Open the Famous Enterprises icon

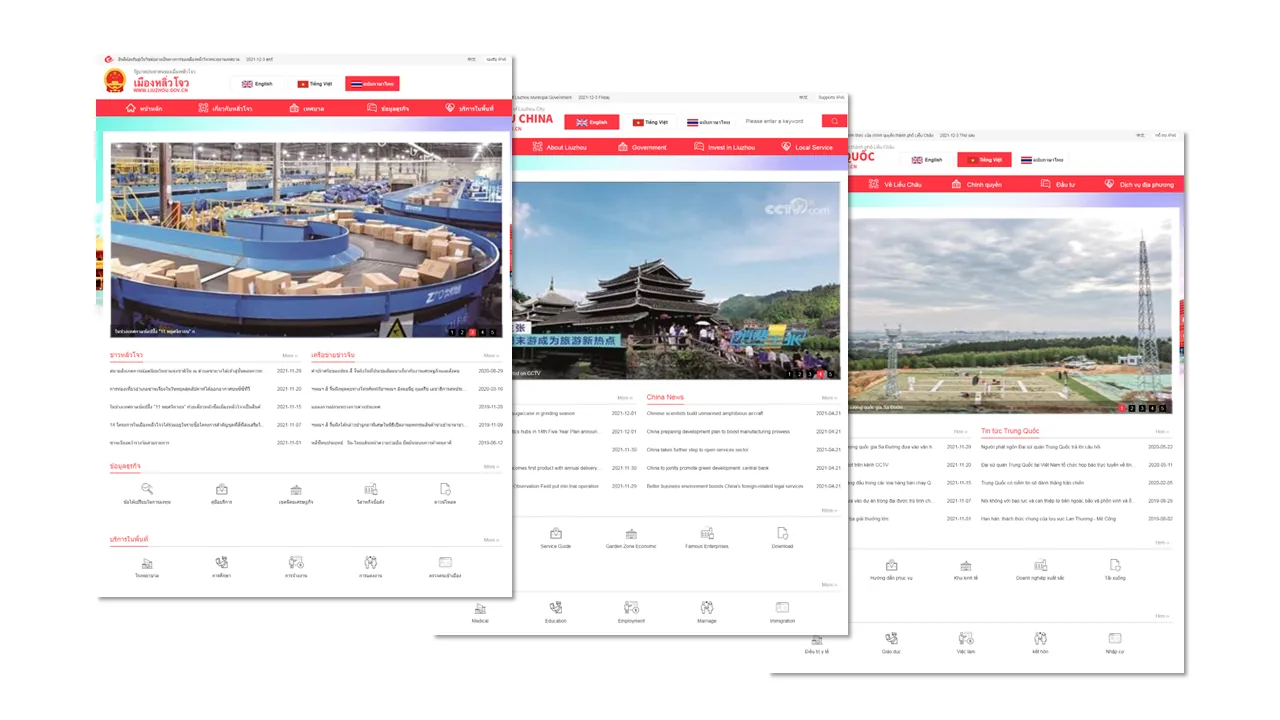click(707, 534)
